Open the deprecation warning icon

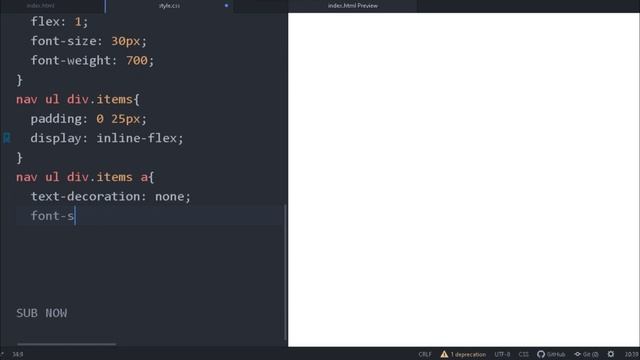pos(444,354)
